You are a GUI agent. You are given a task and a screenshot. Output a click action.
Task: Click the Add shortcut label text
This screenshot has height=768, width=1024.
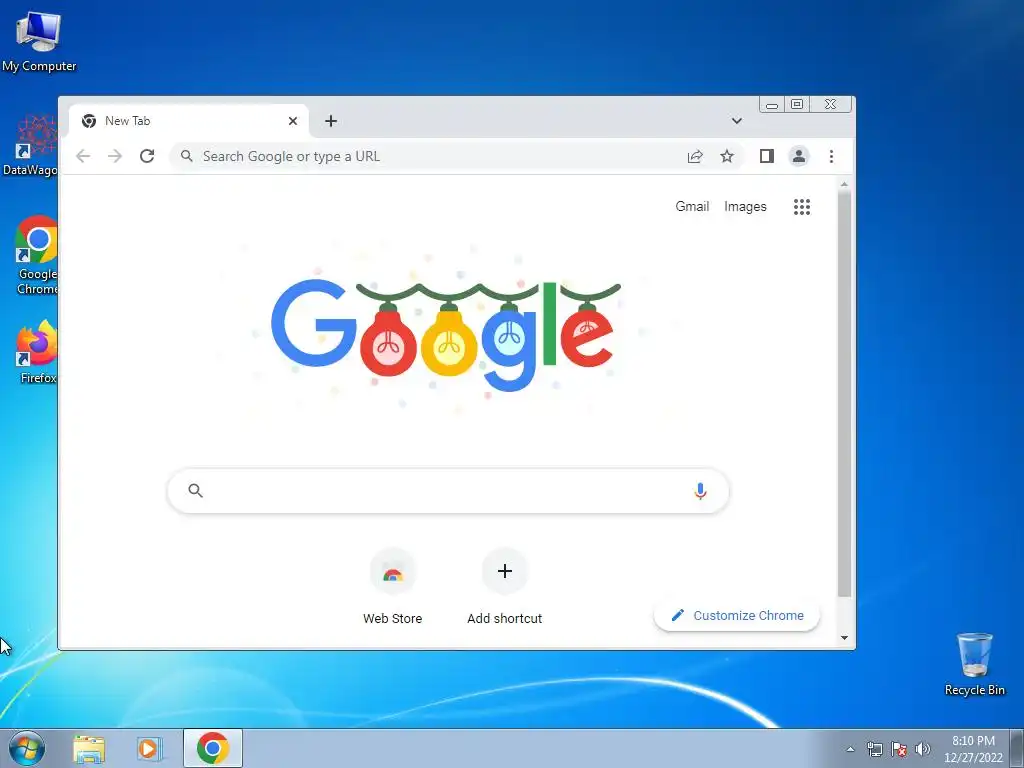504,618
